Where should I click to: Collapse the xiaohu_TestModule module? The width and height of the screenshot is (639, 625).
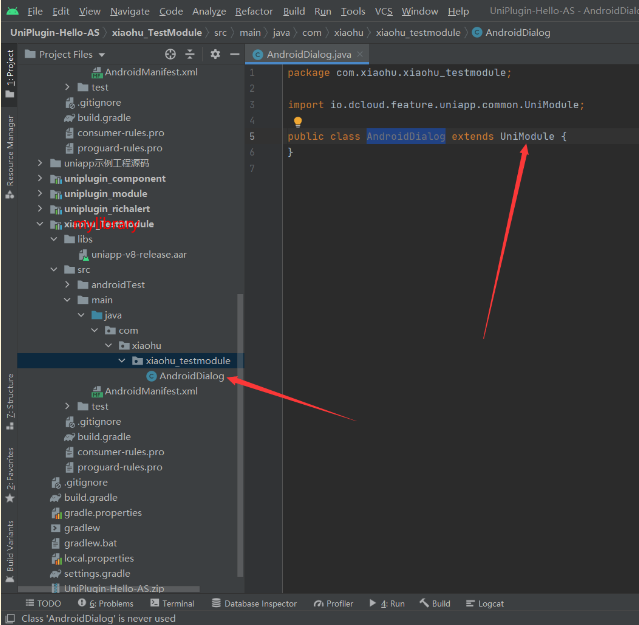[40, 224]
